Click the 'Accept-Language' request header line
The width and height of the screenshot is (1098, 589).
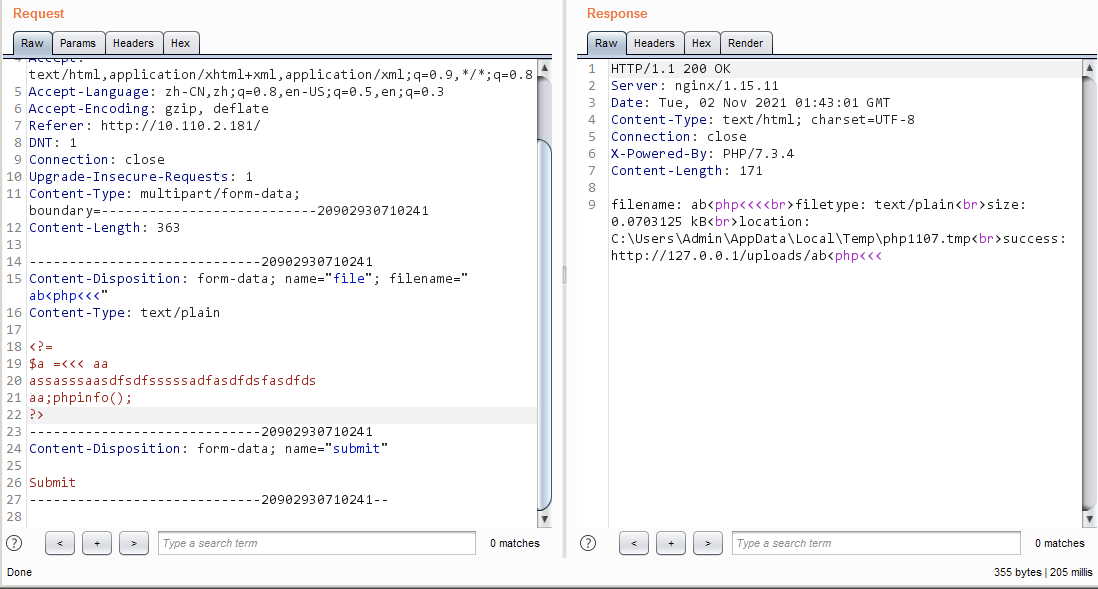point(236,92)
